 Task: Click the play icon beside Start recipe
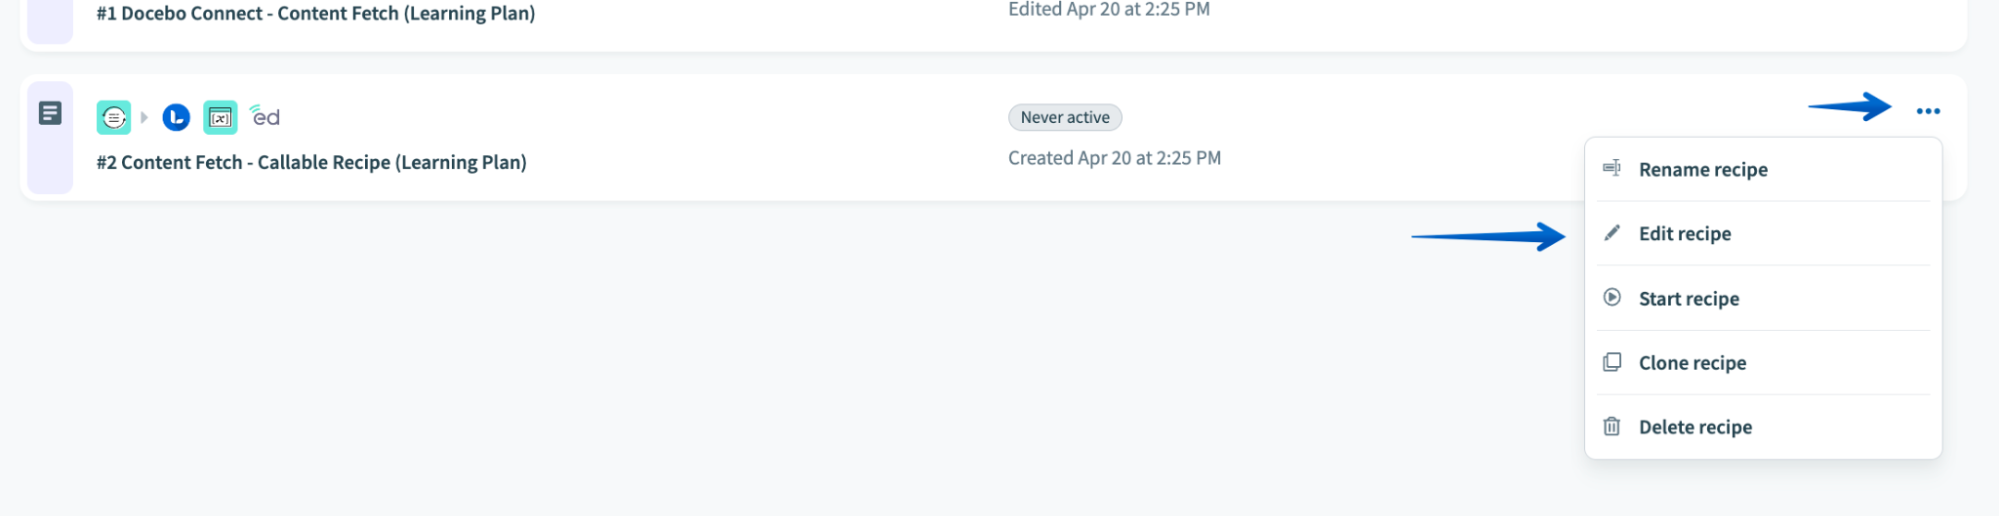point(1612,298)
